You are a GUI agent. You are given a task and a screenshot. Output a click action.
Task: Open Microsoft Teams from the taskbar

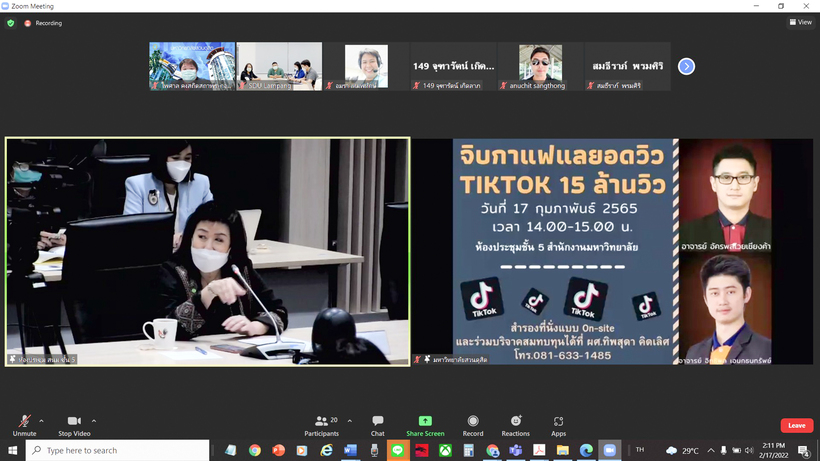[516, 450]
